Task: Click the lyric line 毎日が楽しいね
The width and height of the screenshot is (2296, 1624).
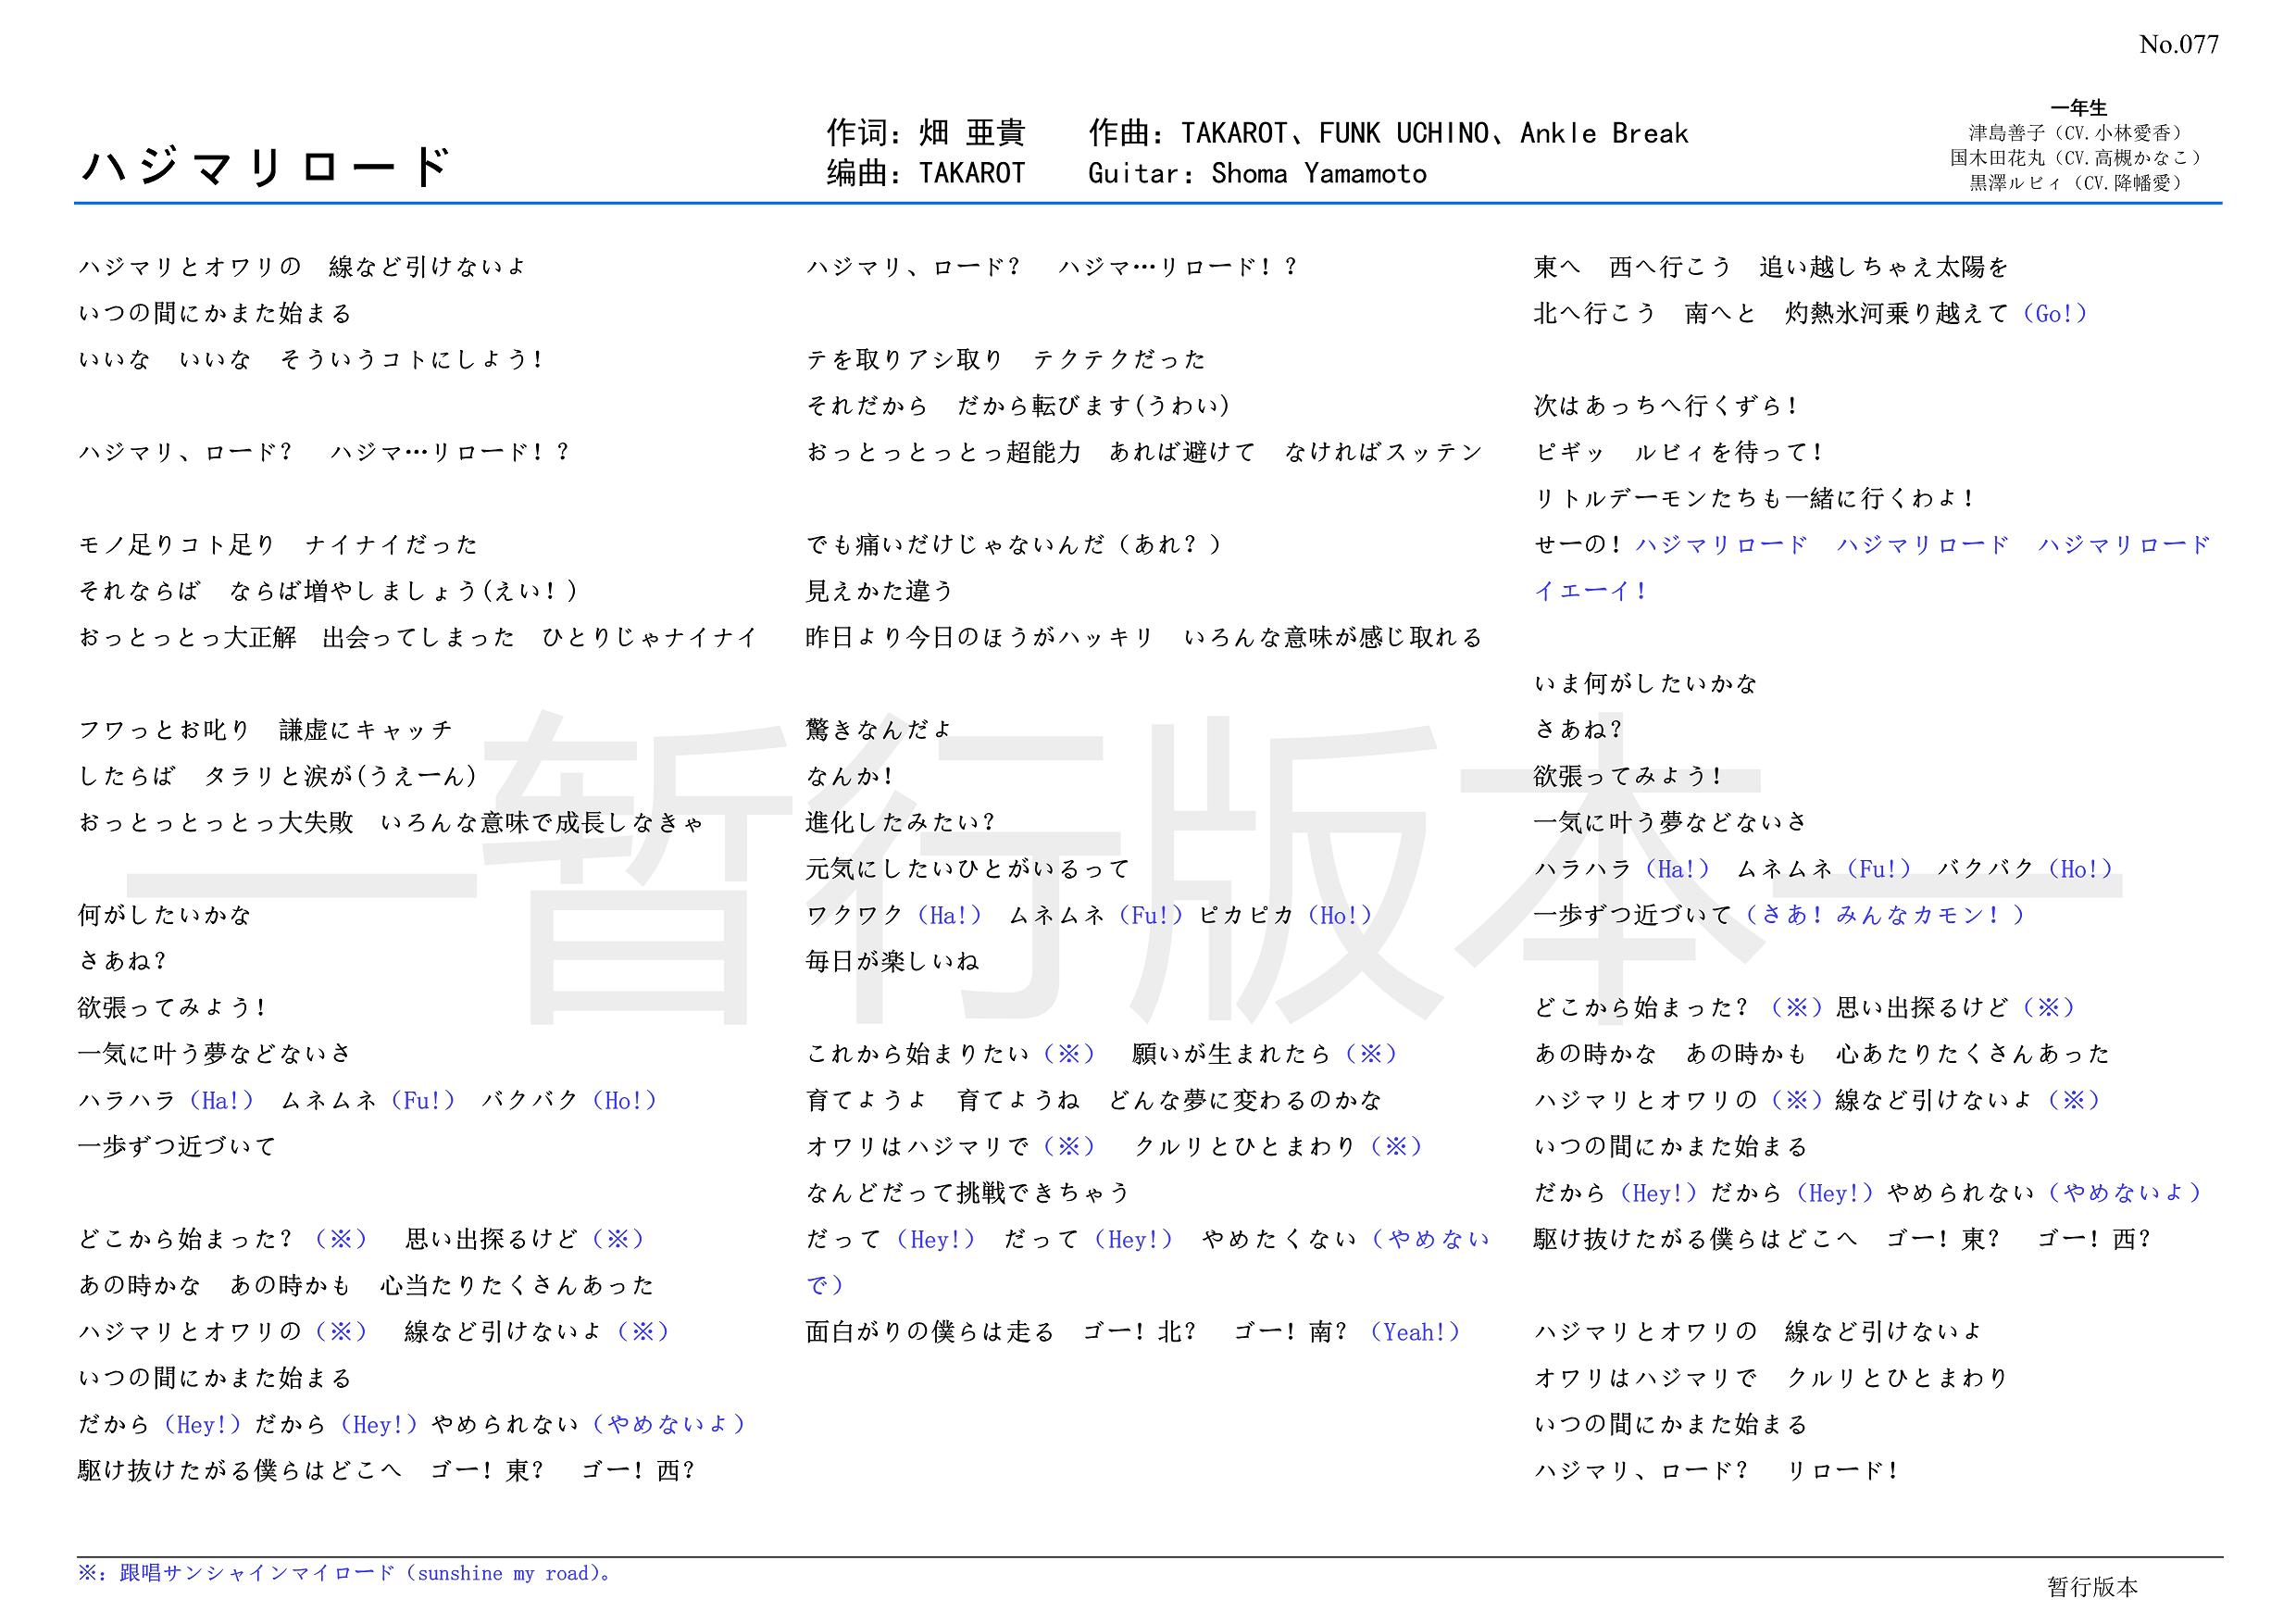Action: point(892,962)
